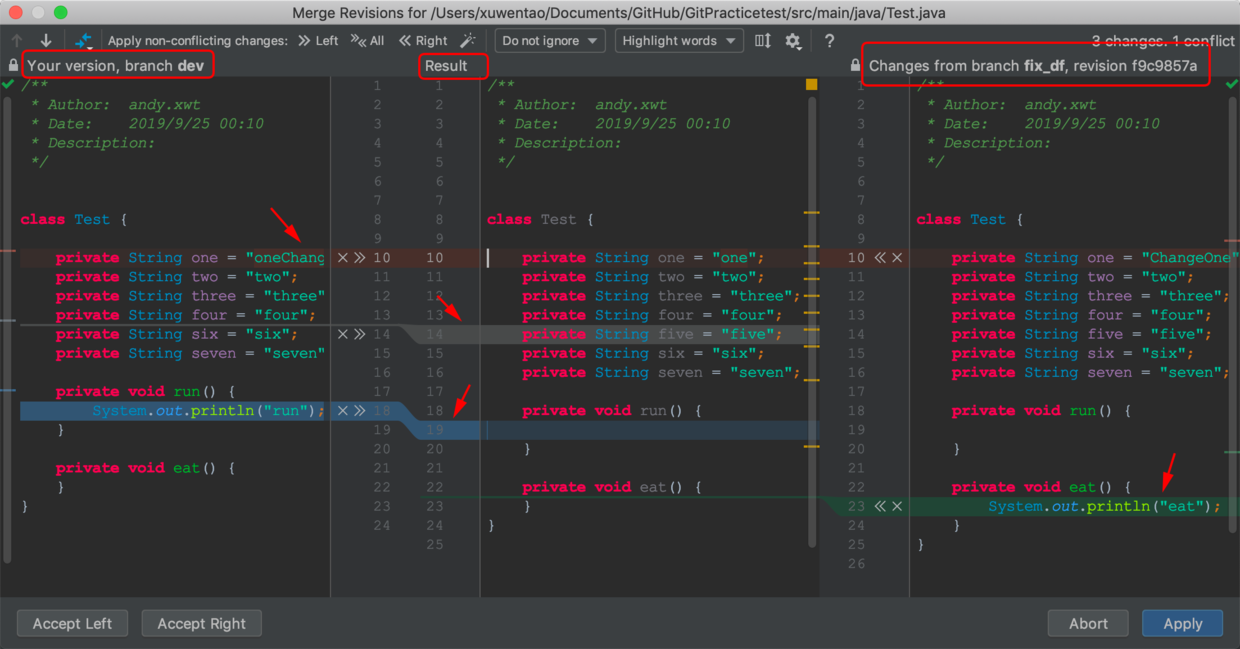
Task: Click String six line in right pane
Action: pos(1073,353)
